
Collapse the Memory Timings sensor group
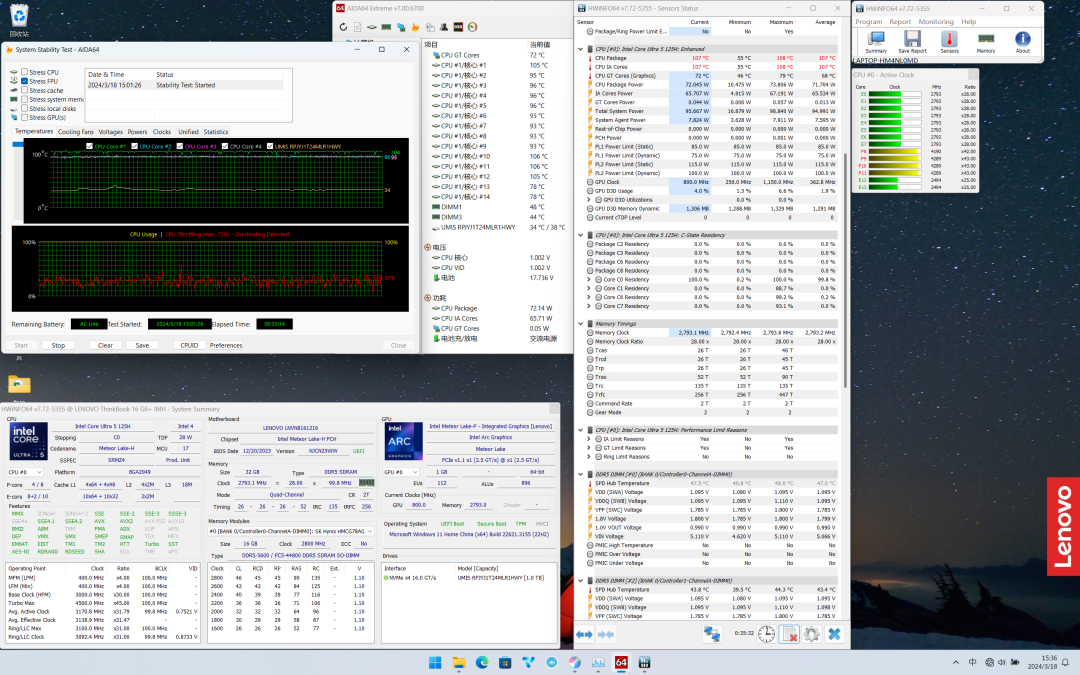(x=581, y=324)
